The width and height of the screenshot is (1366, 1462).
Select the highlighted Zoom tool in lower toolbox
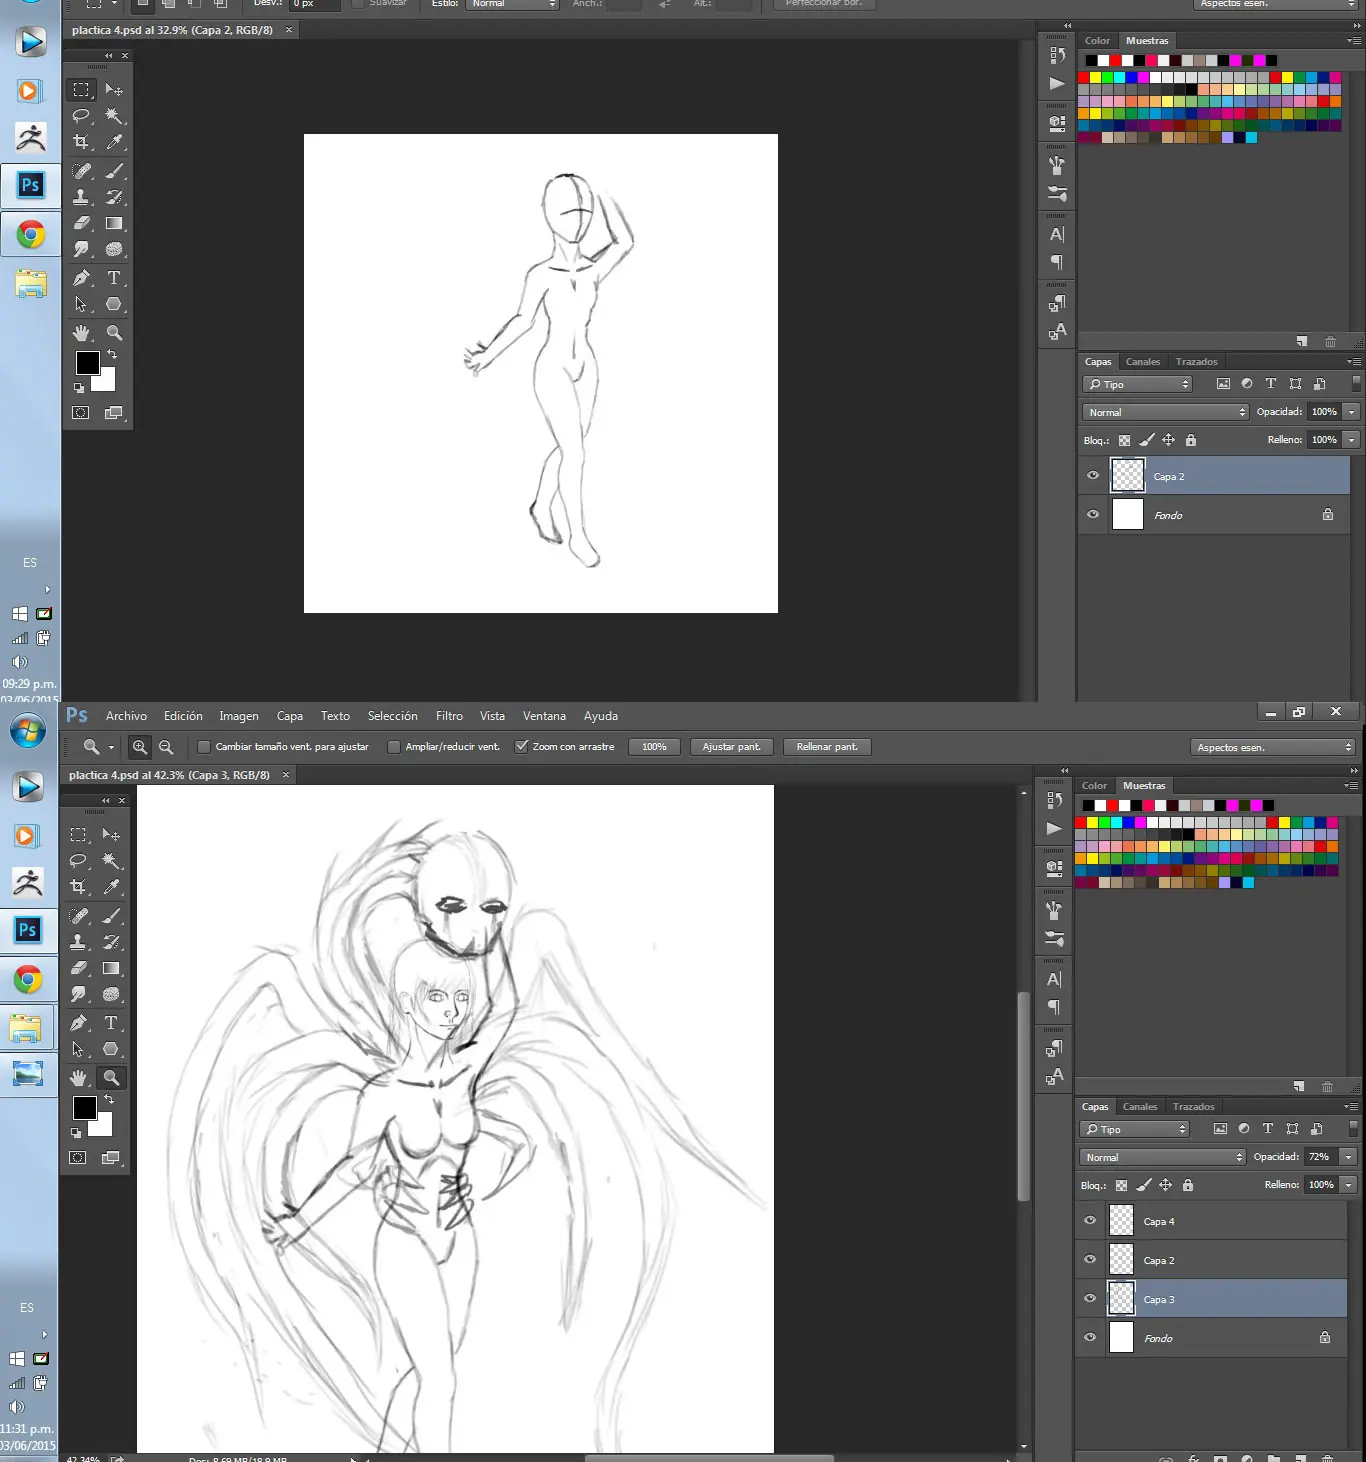pos(111,1077)
